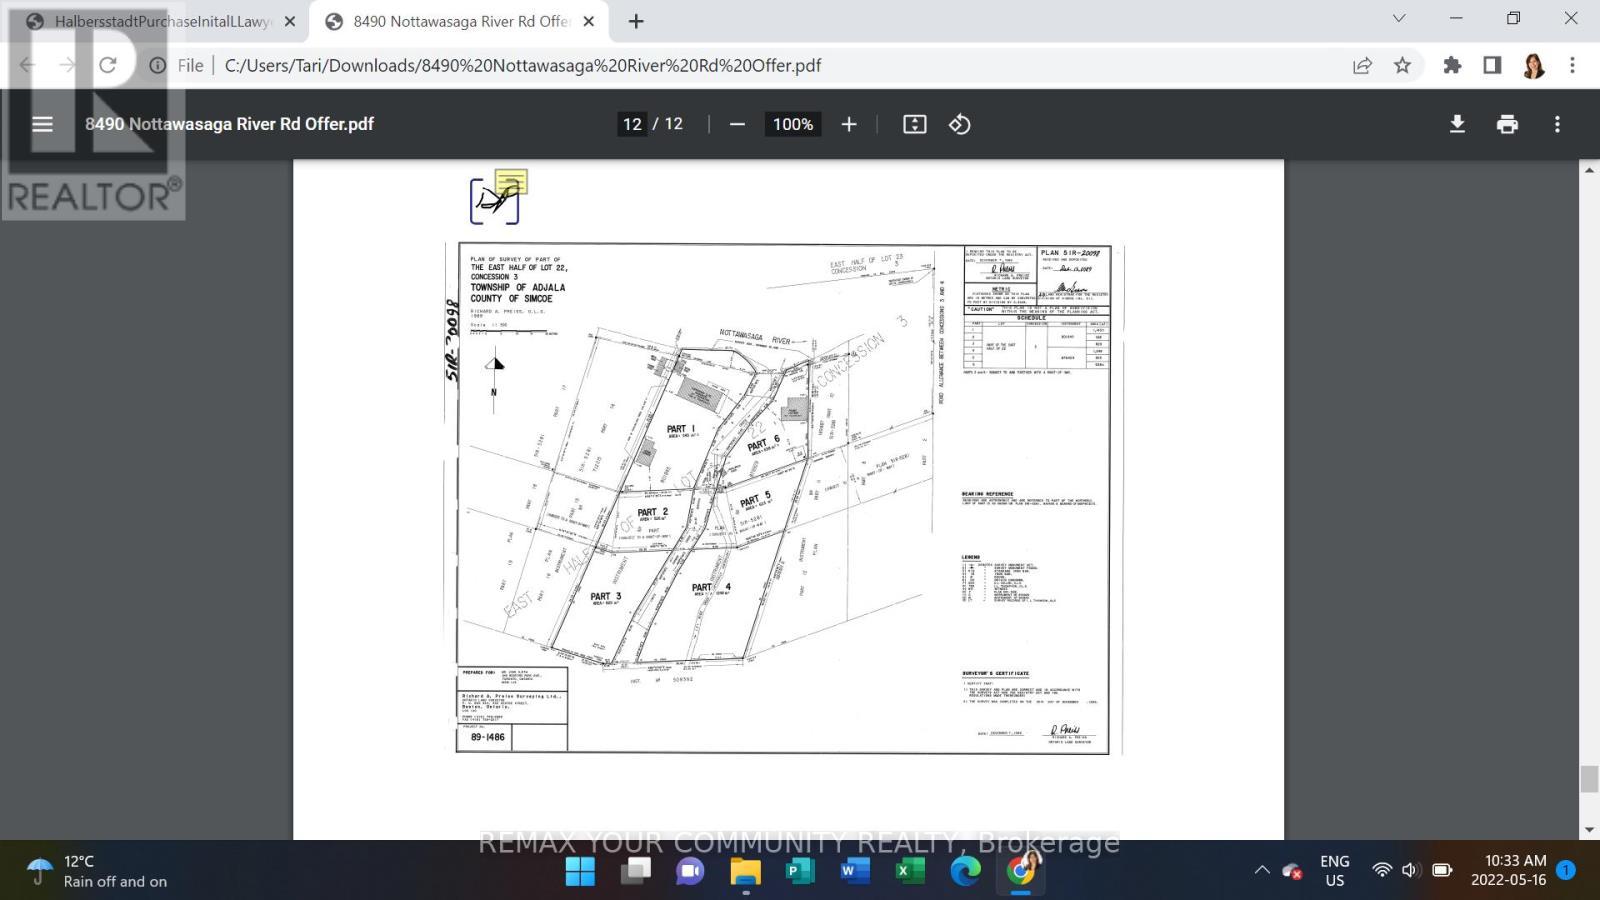Click the vertical scrollbar thumb
The height and width of the screenshot is (900, 1600).
pos(1589,779)
